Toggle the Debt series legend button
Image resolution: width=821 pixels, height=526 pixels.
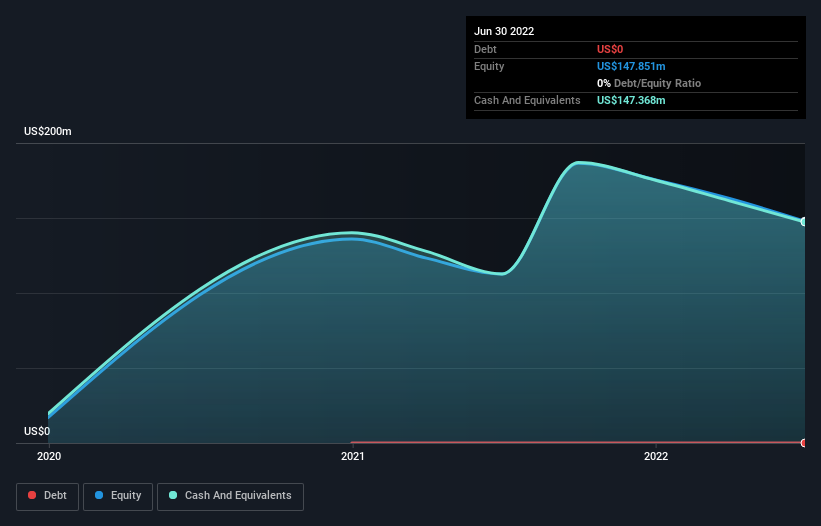(x=47, y=496)
